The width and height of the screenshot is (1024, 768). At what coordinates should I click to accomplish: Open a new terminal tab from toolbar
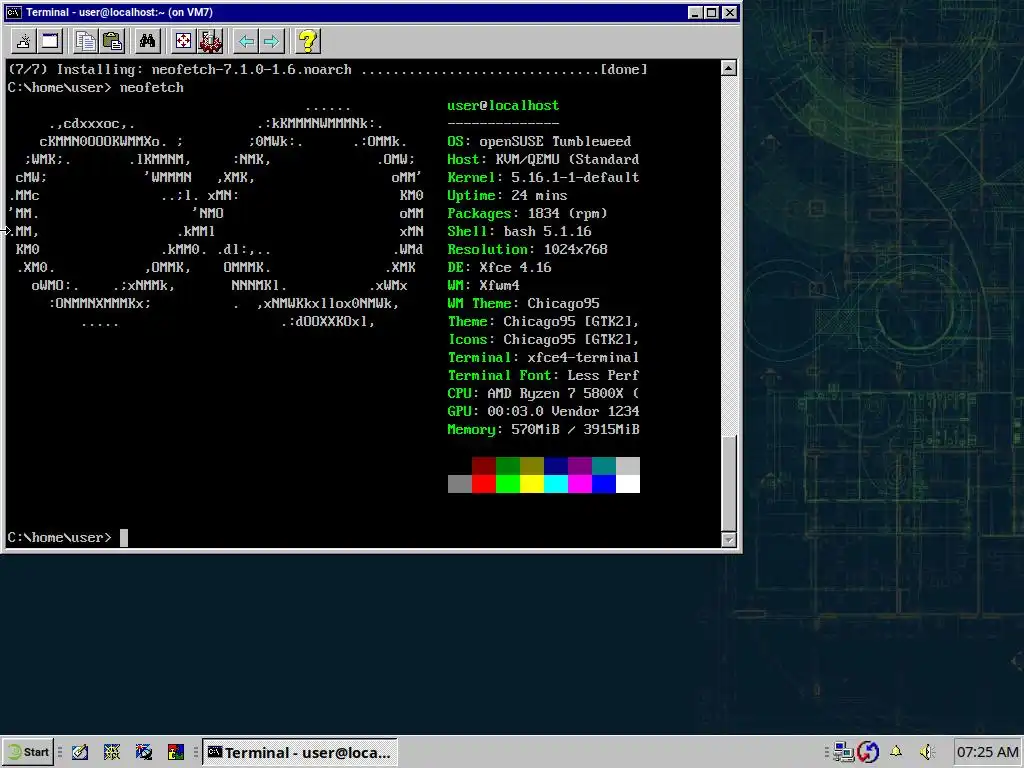(x=24, y=42)
